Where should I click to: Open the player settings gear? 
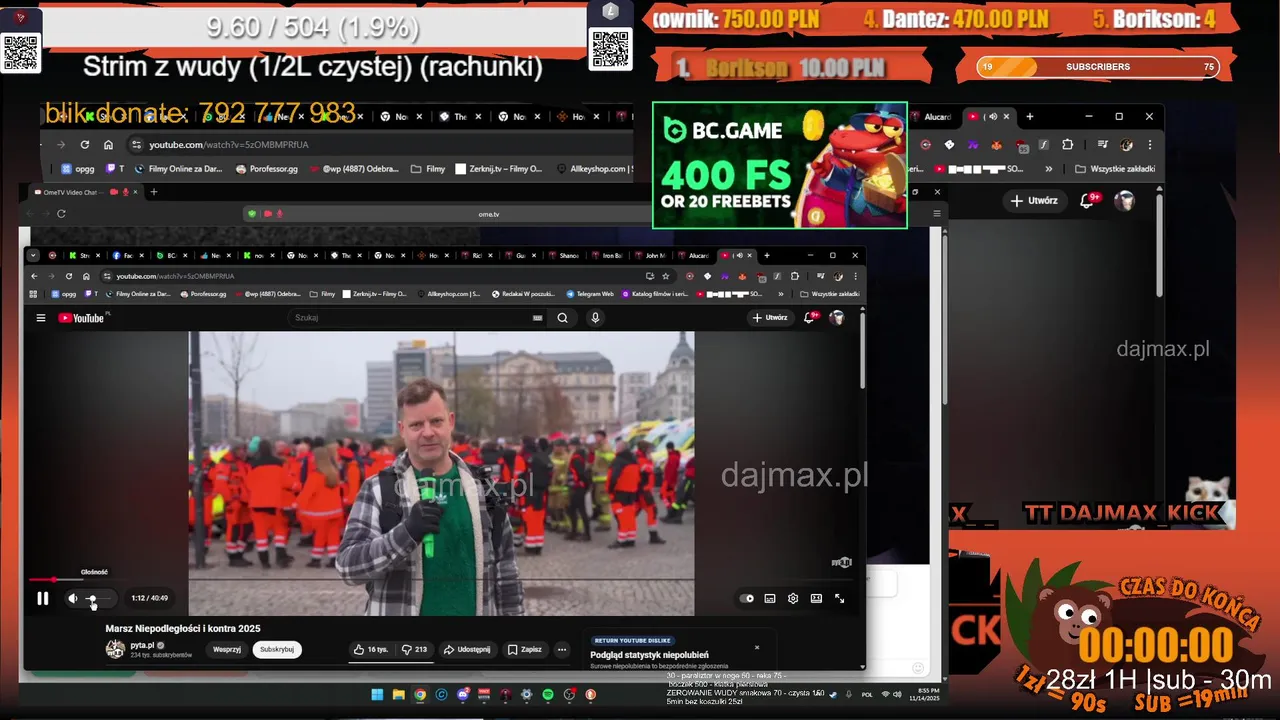click(x=793, y=598)
